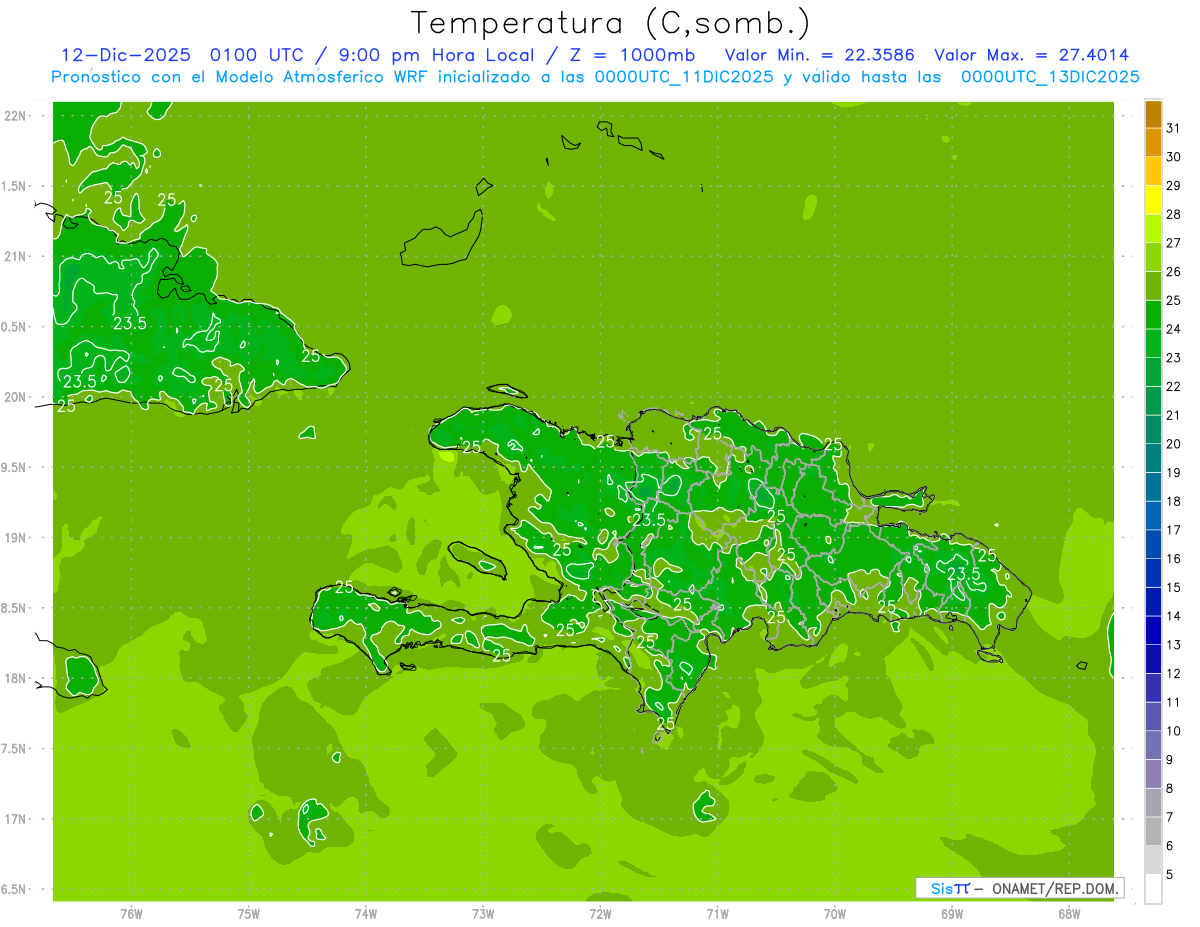Select the '72W' longitude label
Image resolution: width=1200 pixels, height=927 pixels.
600,913
